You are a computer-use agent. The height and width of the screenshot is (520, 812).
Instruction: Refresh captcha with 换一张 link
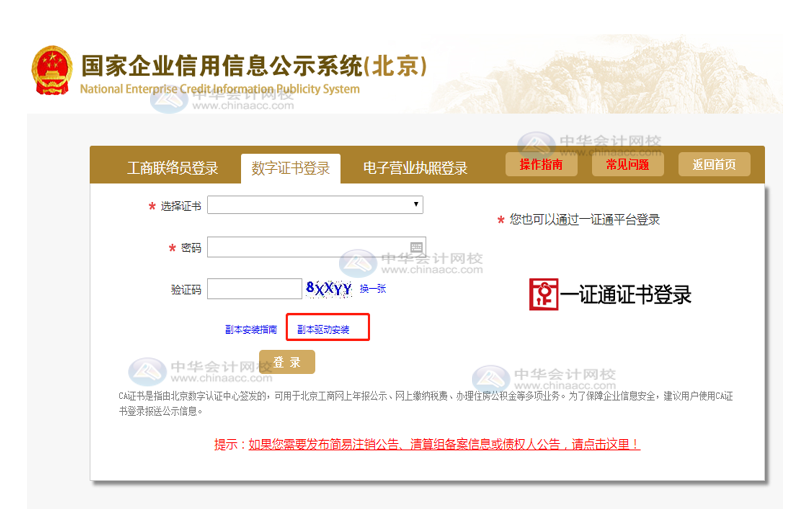point(373,288)
